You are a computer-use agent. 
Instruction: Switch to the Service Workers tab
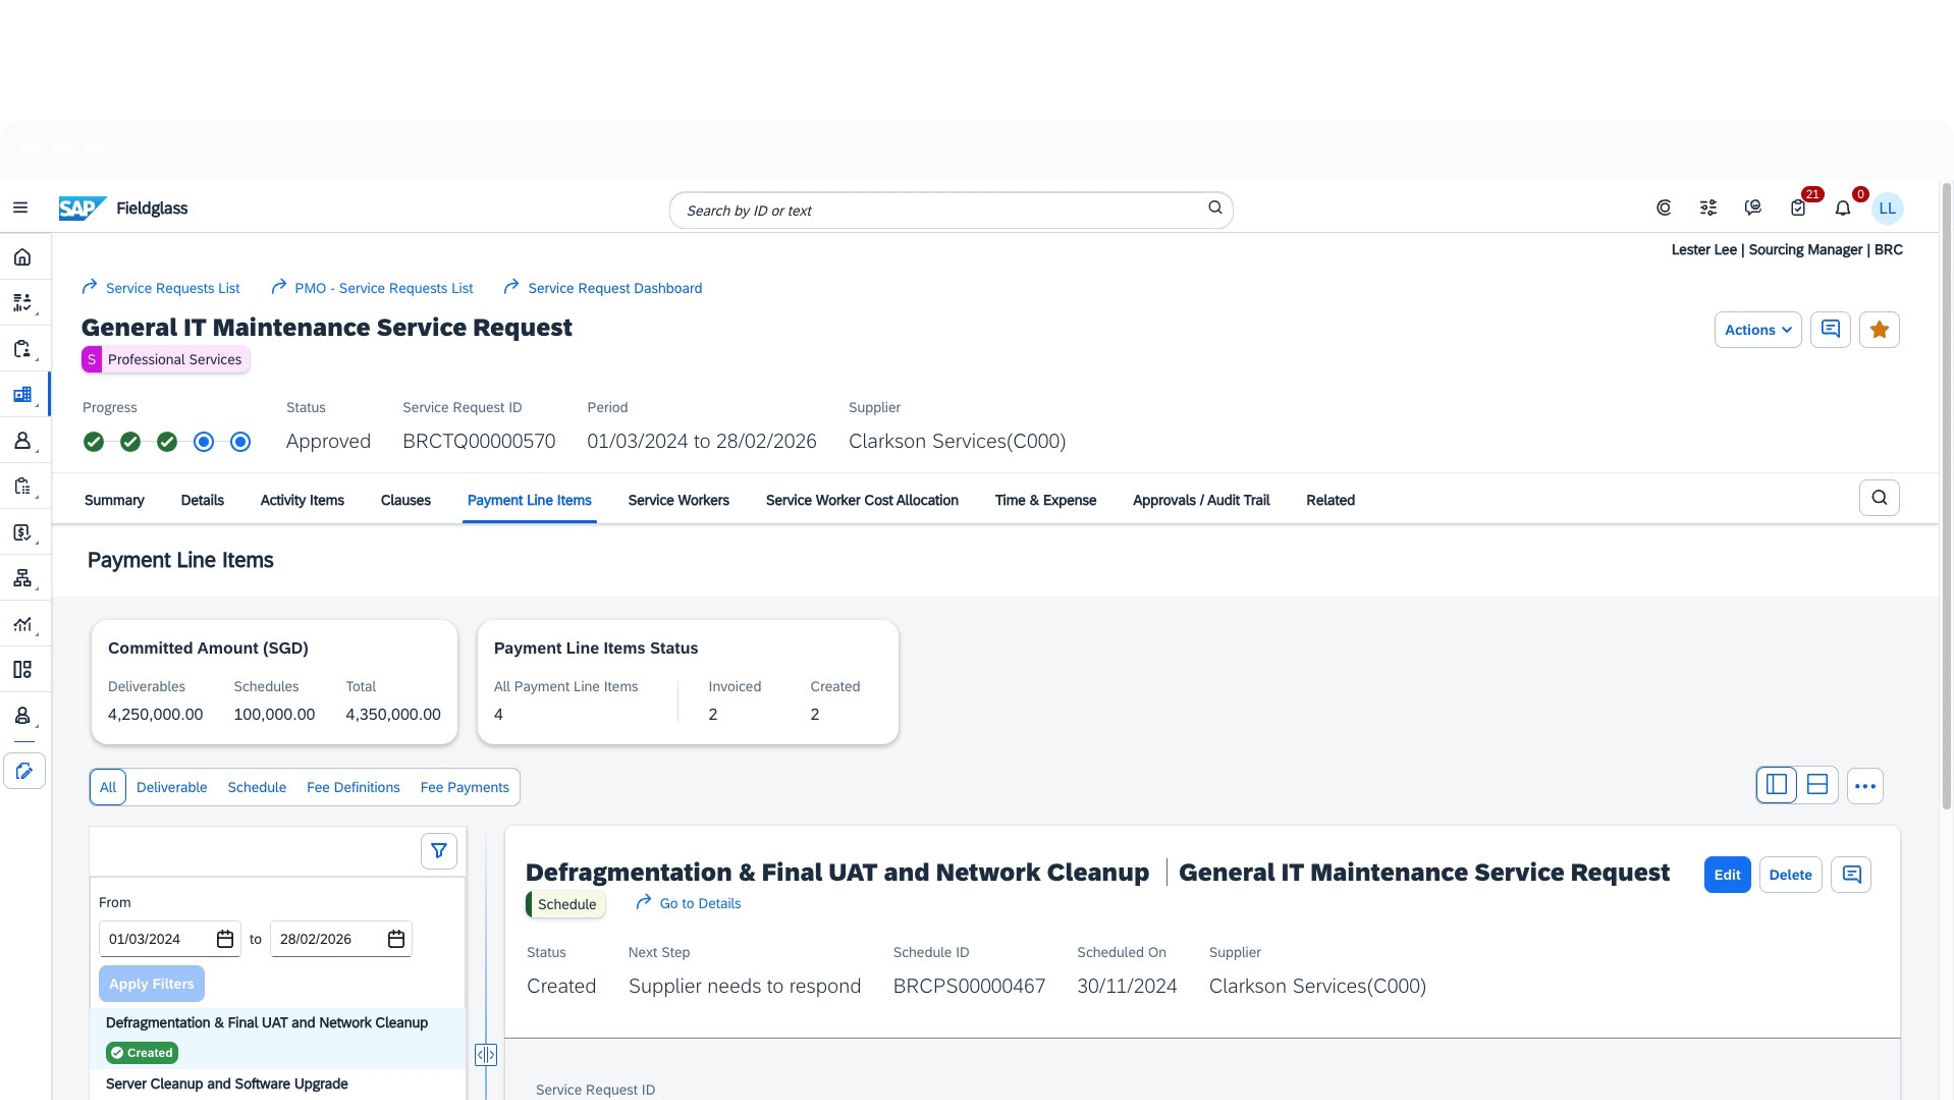coord(678,501)
